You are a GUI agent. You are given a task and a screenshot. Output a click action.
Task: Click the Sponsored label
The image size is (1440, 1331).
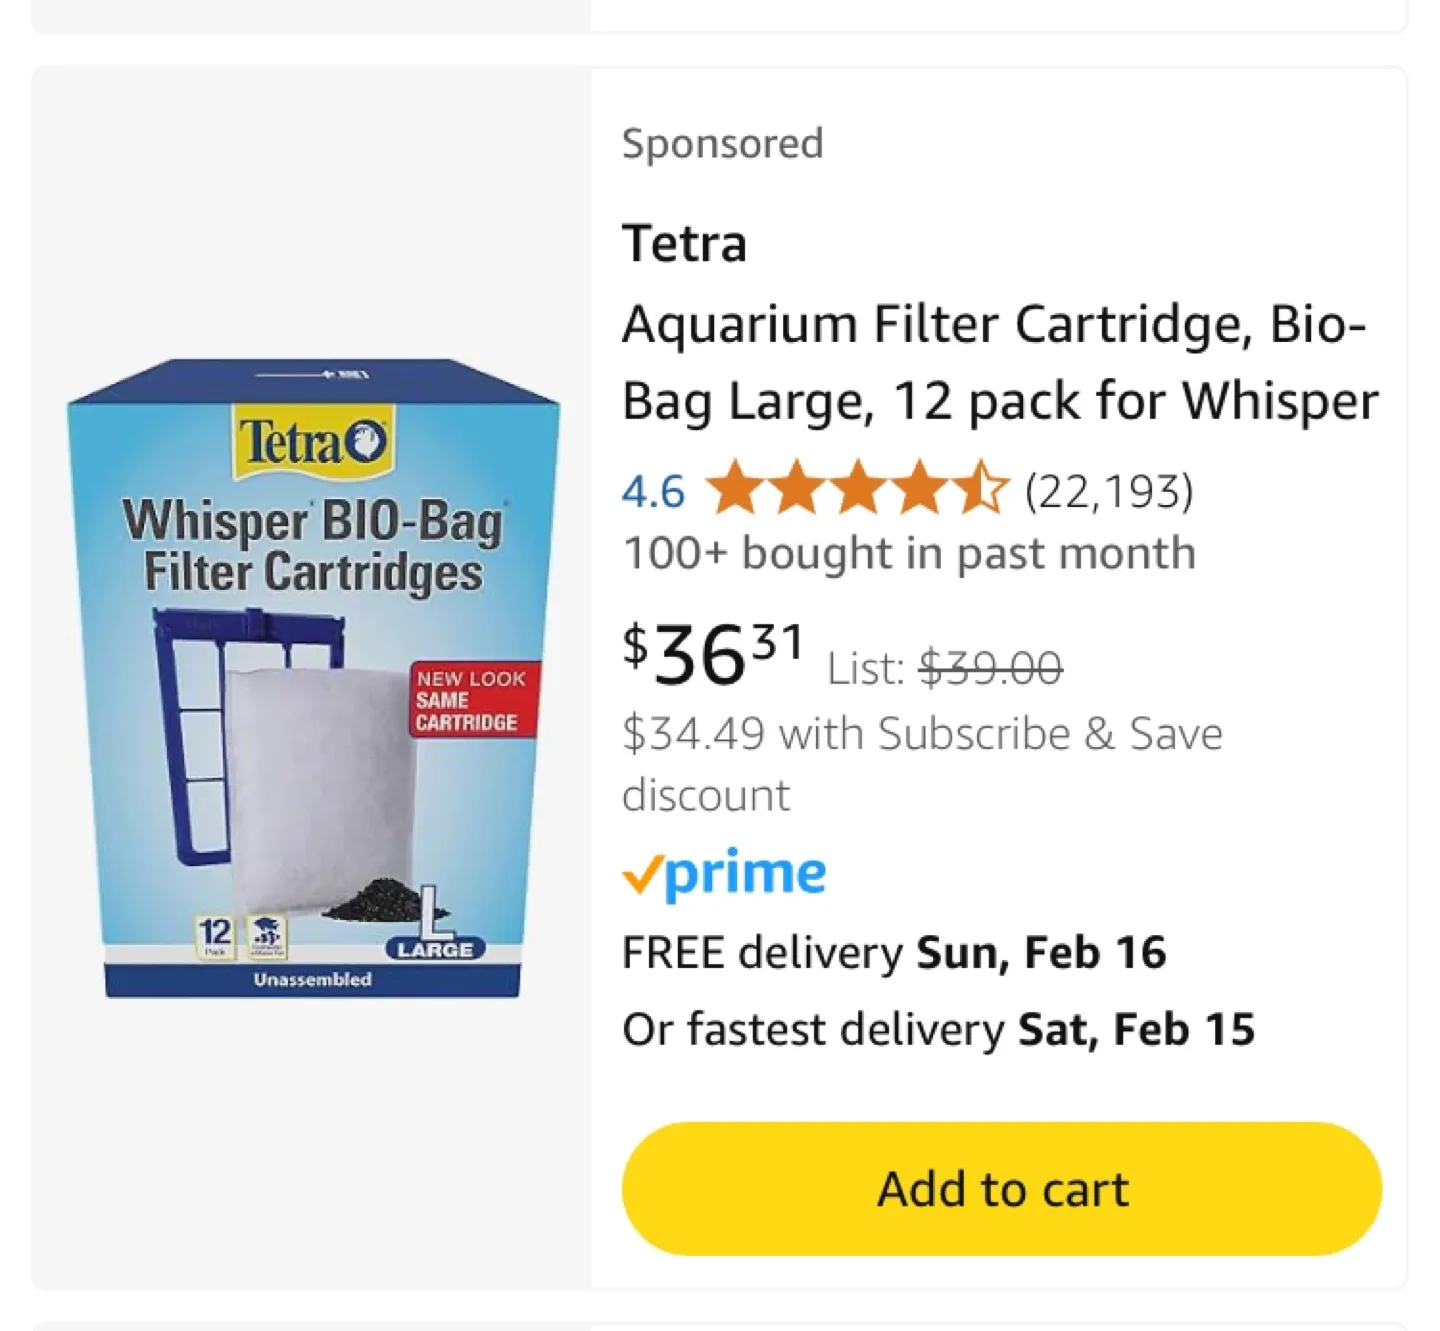coord(722,143)
